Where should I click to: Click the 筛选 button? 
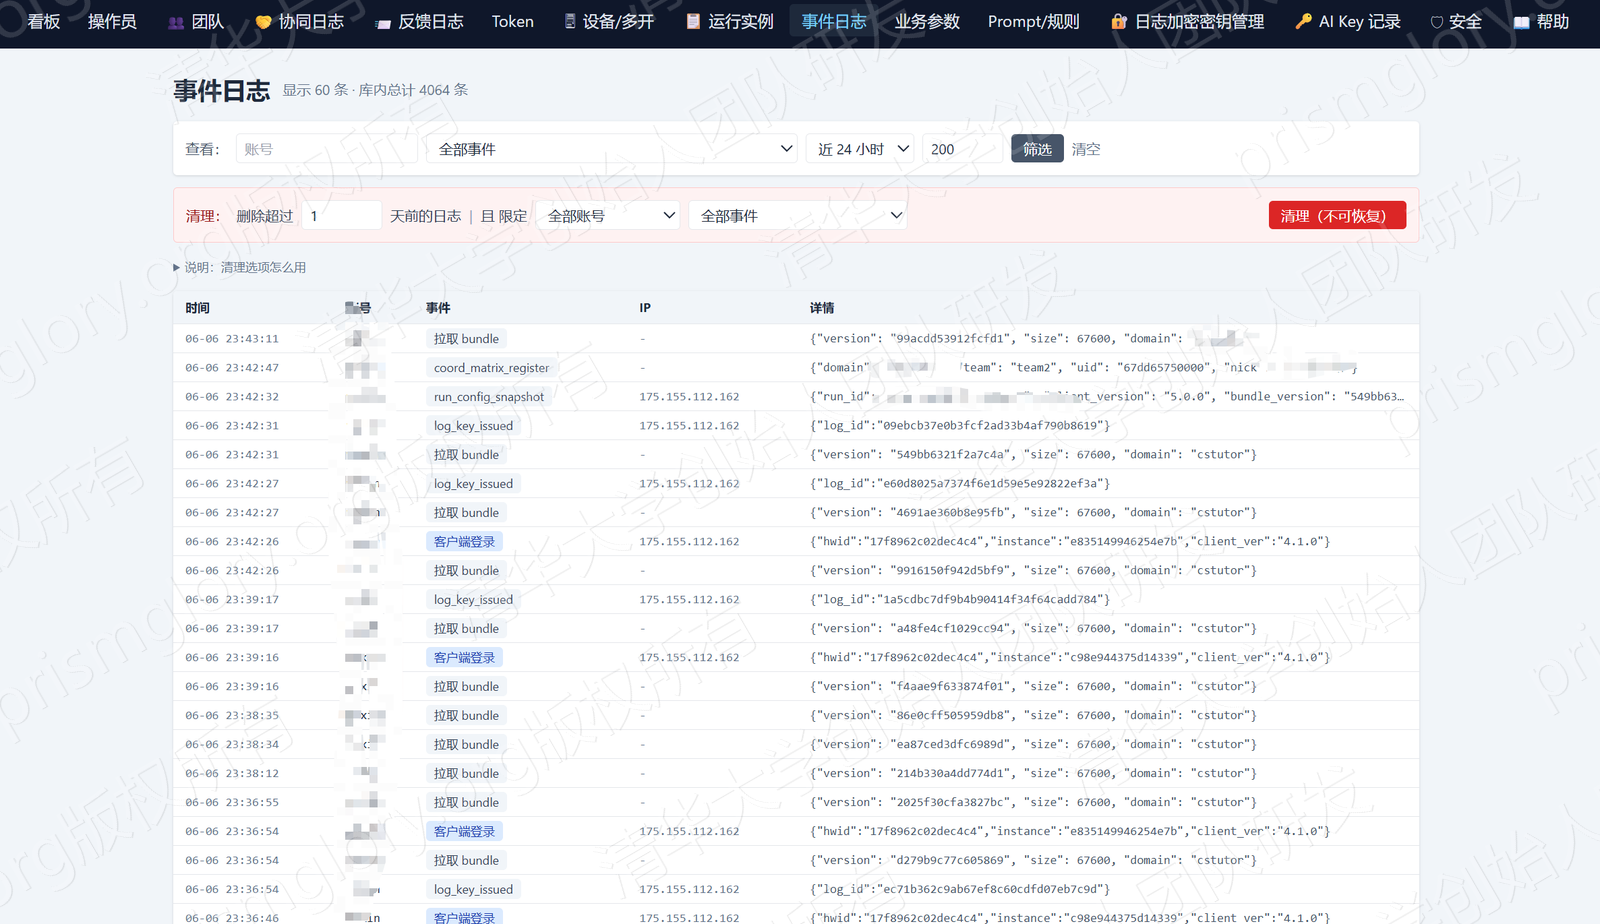(x=1037, y=149)
